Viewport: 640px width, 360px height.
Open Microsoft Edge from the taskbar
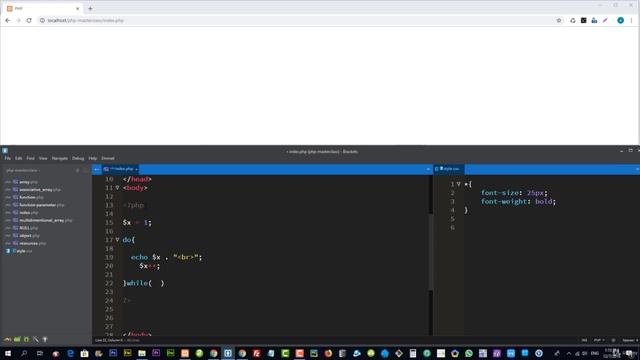coord(70,353)
